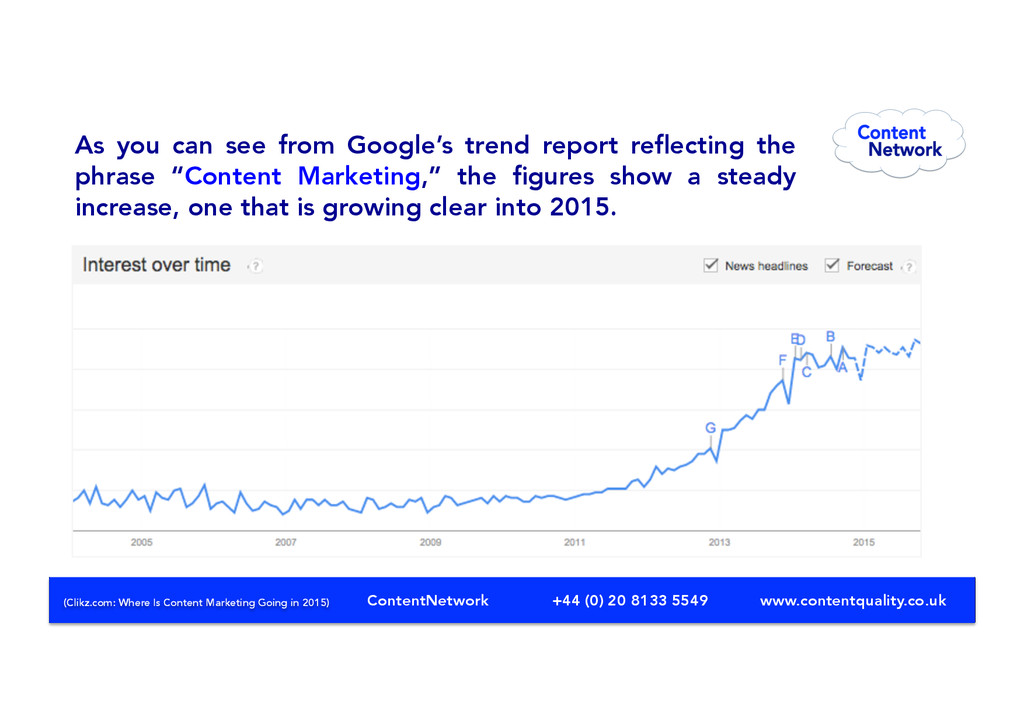Select news headline marker A

pyautogui.click(x=842, y=368)
